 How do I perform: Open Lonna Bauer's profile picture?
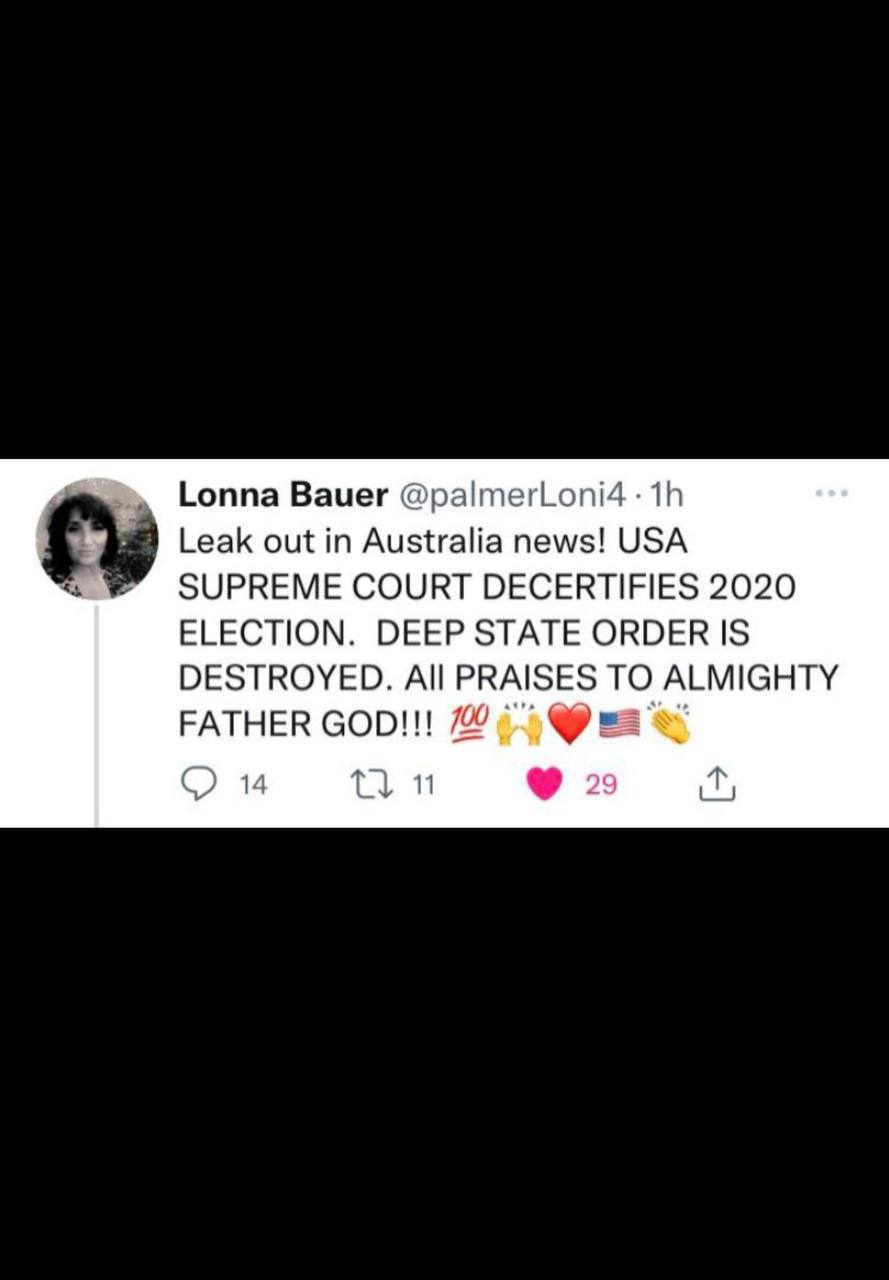tap(96, 539)
